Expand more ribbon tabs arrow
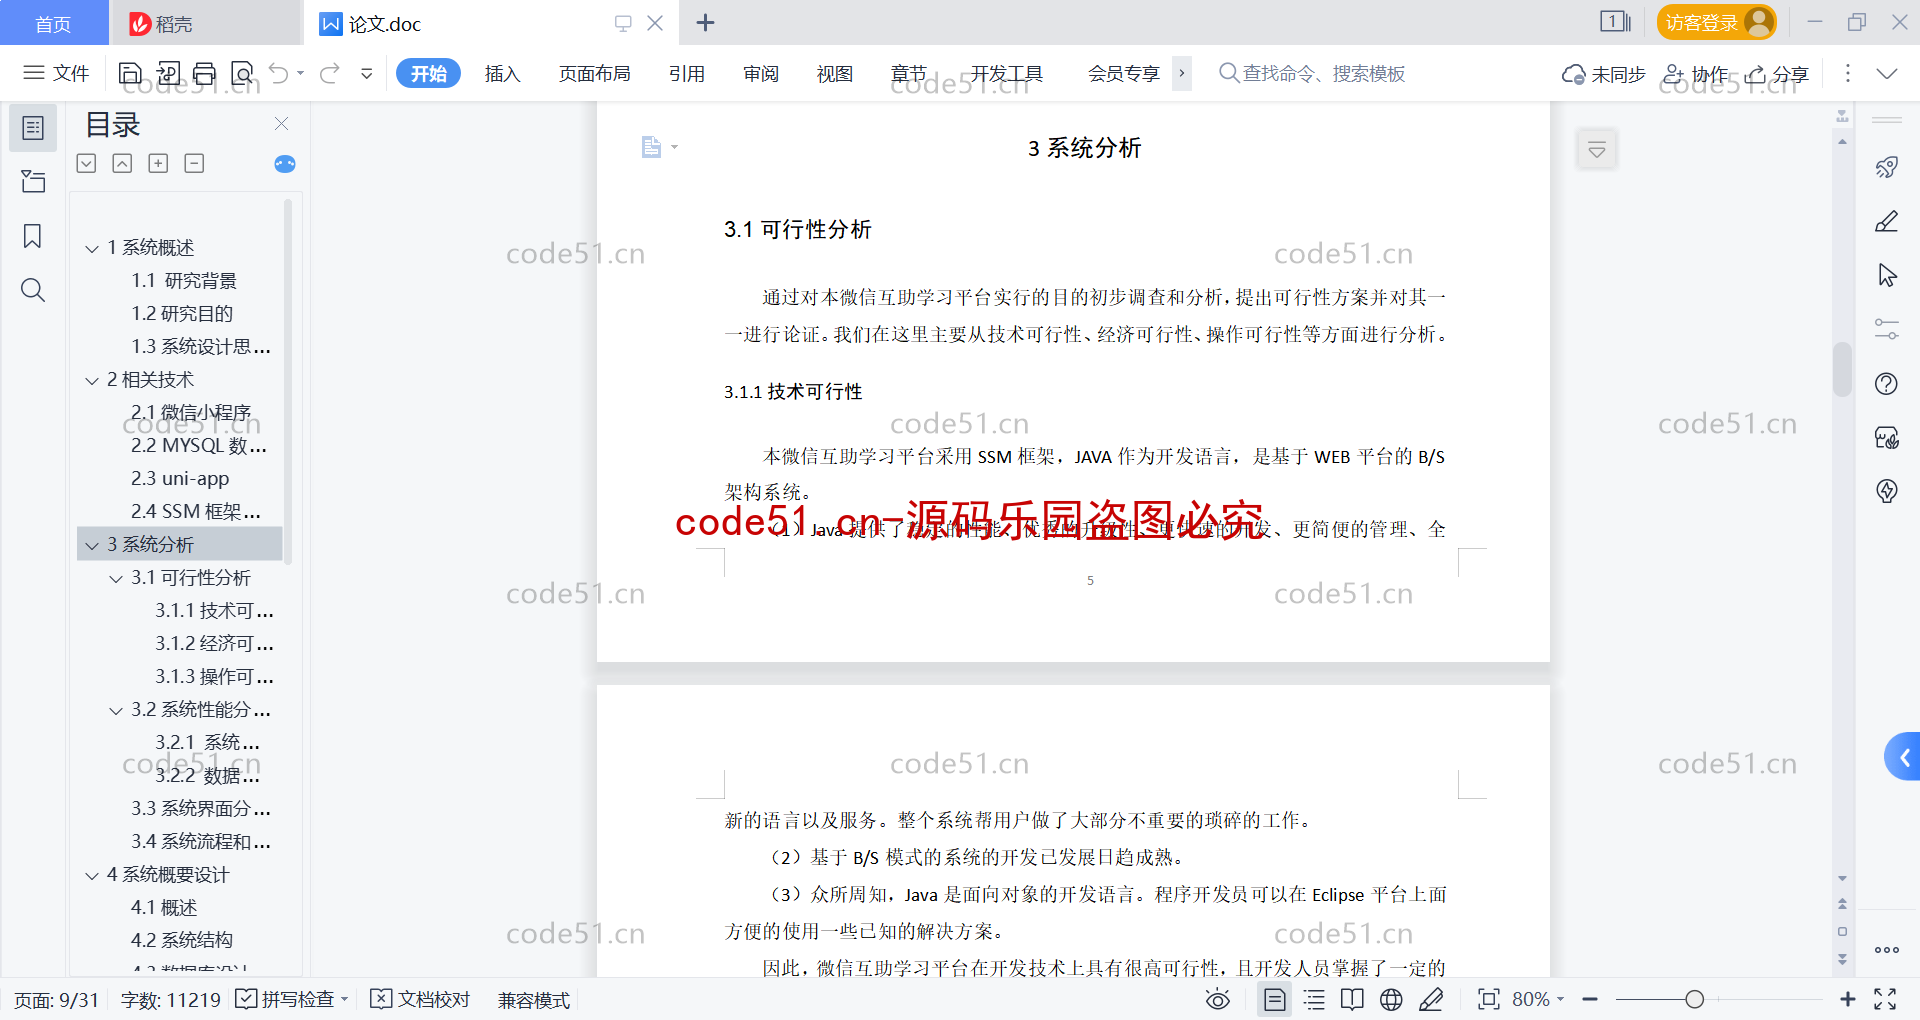This screenshot has height=1020, width=1920. (1182, 73)
